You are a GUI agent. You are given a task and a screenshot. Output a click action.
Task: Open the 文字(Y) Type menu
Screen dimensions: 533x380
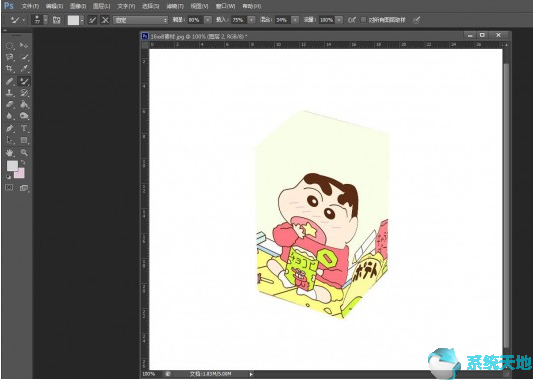pos(126,6)
